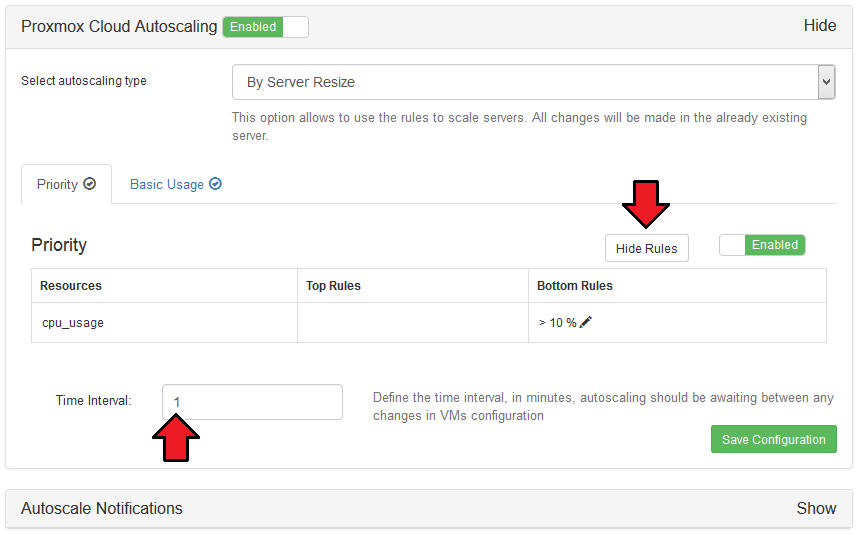Select the By Server Resize combo box

534,82
